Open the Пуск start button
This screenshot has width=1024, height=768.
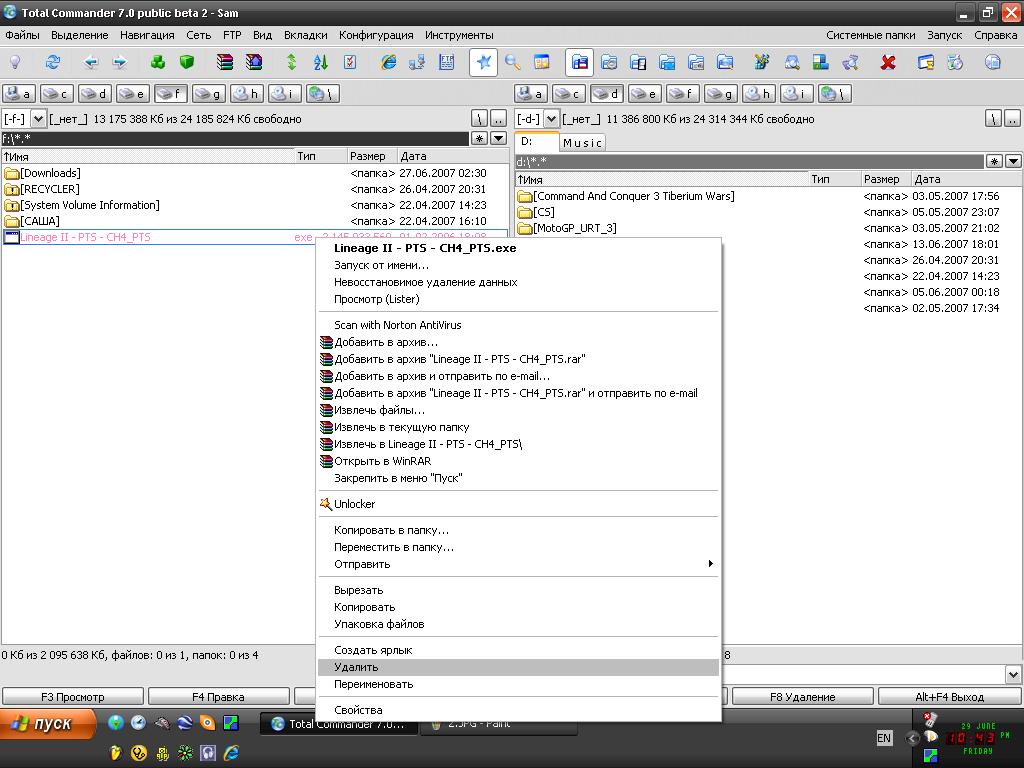[x=47, y=724]
